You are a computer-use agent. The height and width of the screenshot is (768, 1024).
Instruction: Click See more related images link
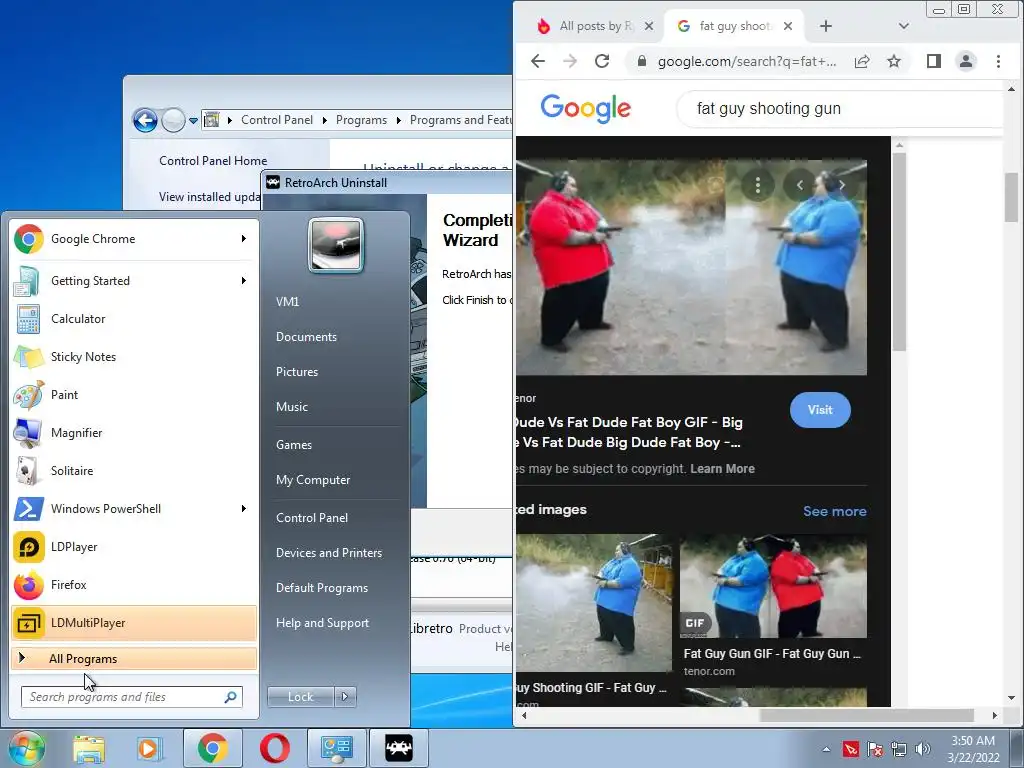(835, 511)
